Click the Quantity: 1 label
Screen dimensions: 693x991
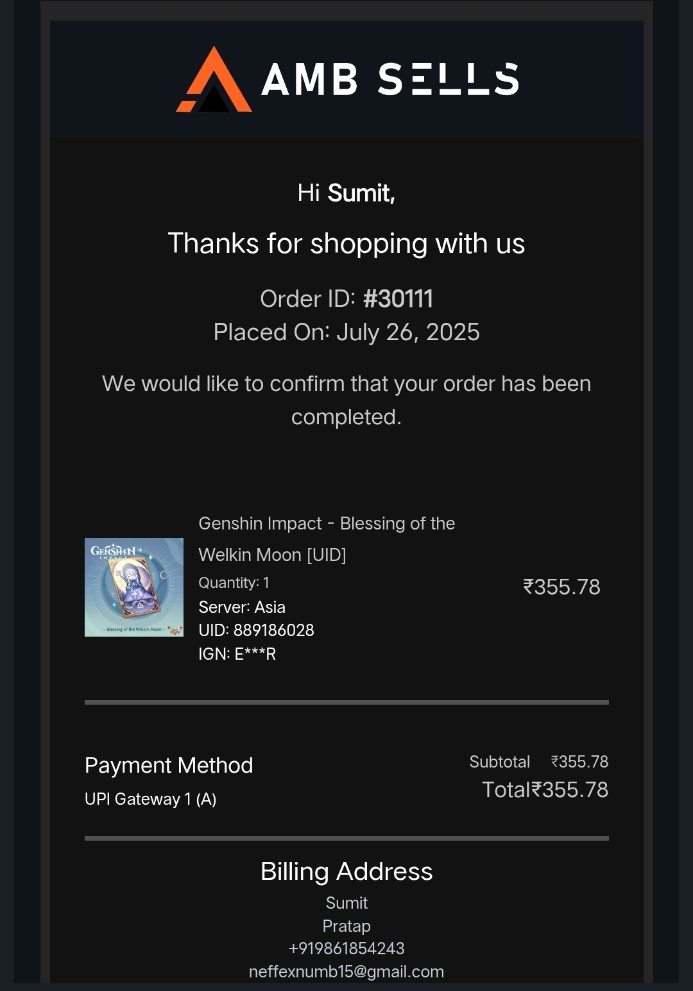(x=234, y=583)
